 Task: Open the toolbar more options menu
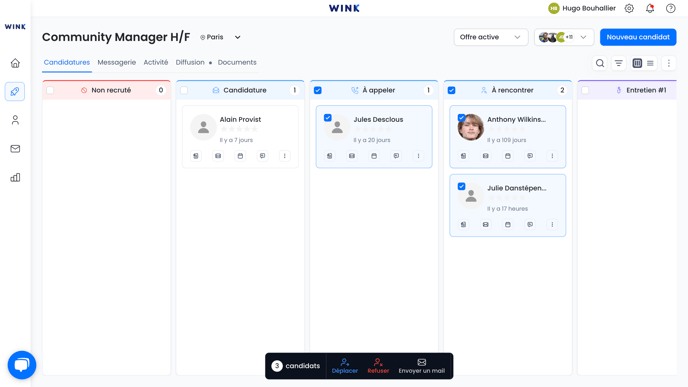tap(669, 63)
